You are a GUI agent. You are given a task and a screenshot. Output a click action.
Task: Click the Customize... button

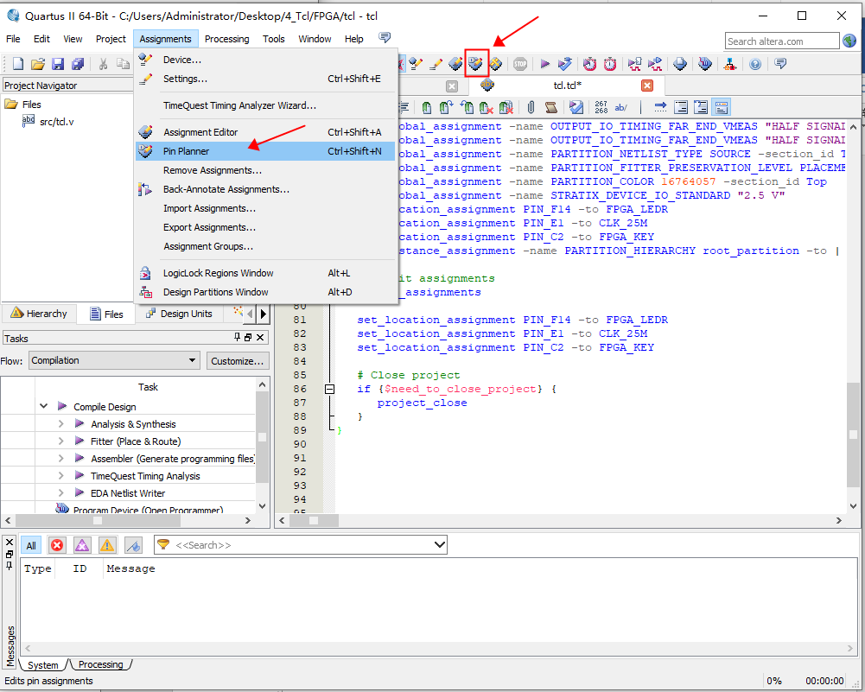tap(237, 361)
